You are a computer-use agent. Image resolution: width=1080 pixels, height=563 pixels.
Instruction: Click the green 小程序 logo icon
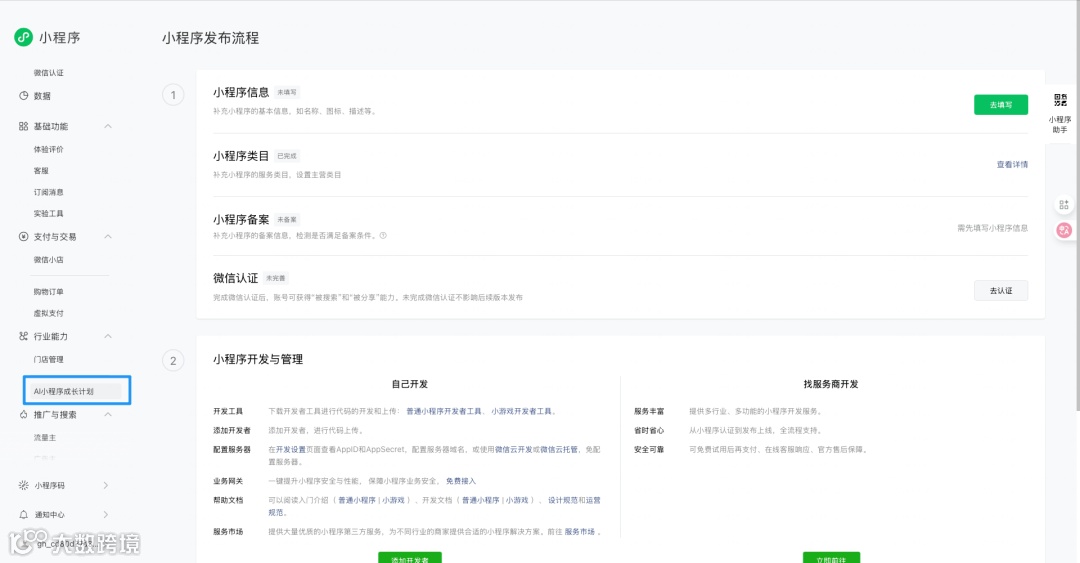point(23,37)
